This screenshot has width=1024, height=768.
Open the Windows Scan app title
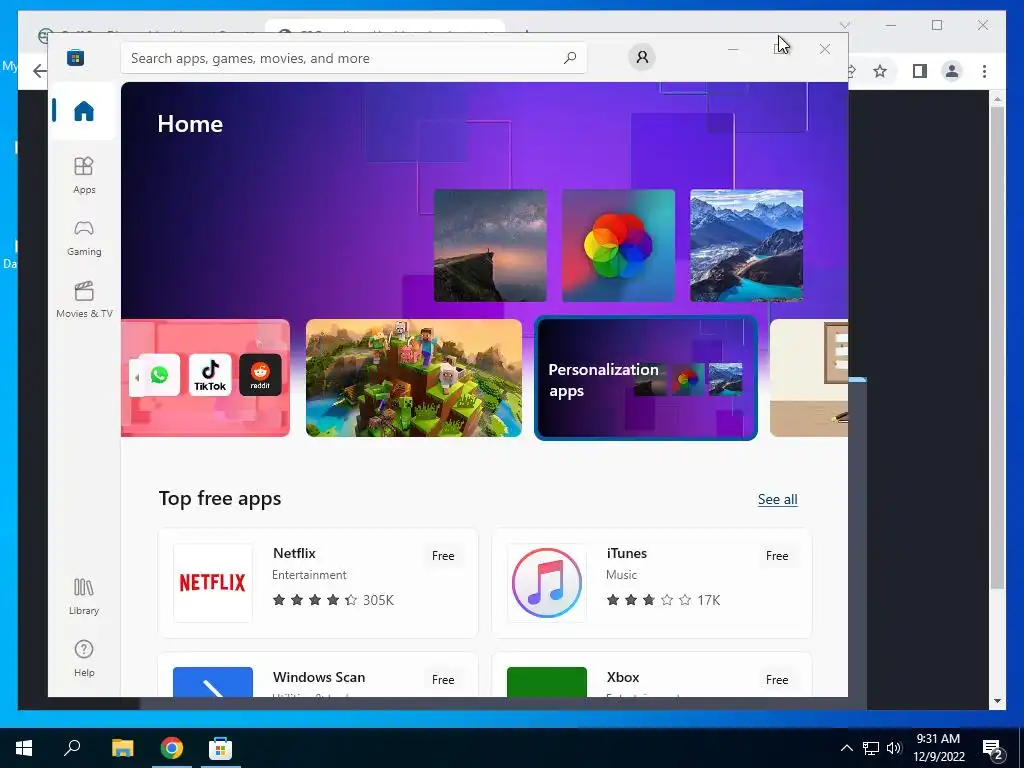click(x=319, y=677)
